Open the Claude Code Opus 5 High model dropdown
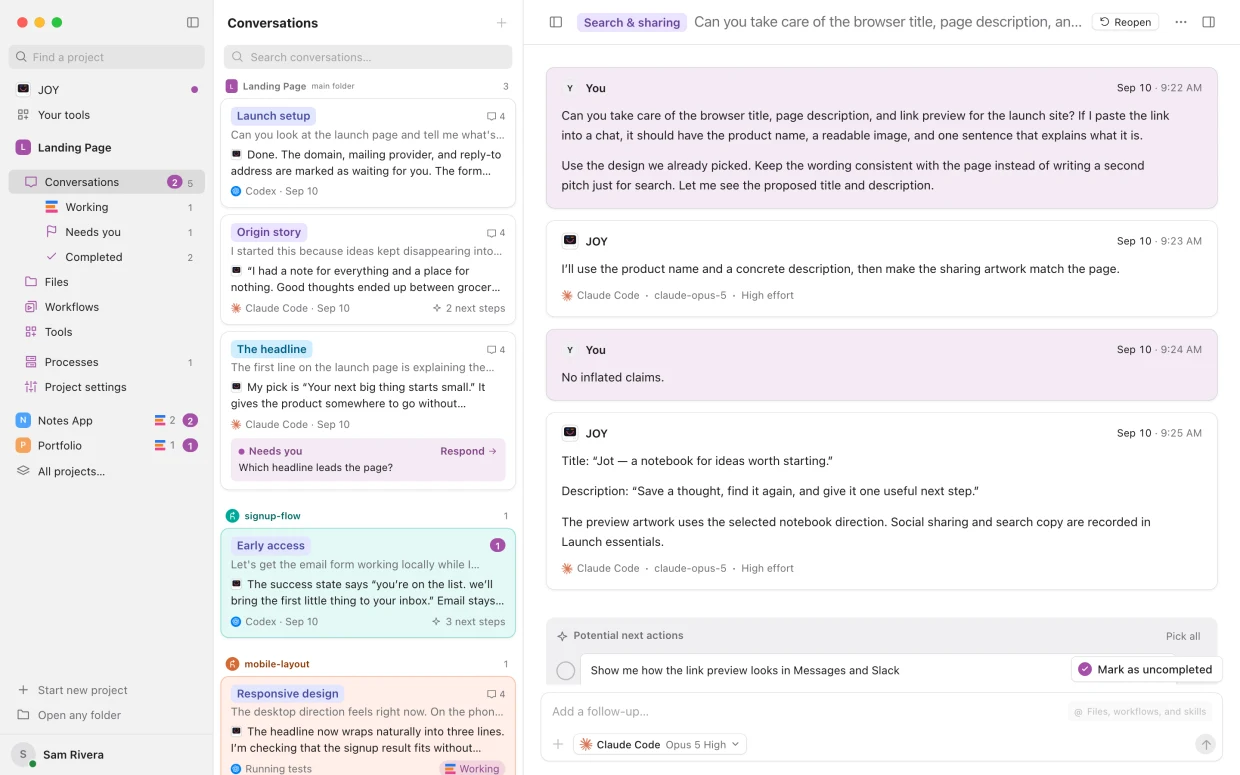Screen dimensions: 1240x775 click(x=660, y=744)
